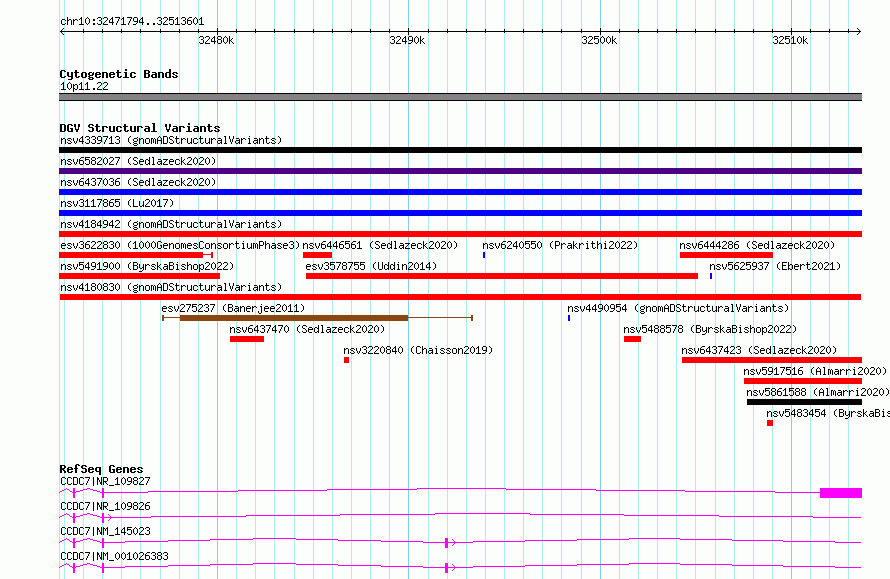
Task: Click the nsv6240550 Prakrithi2022 label
Action: [x=560, y=245]
